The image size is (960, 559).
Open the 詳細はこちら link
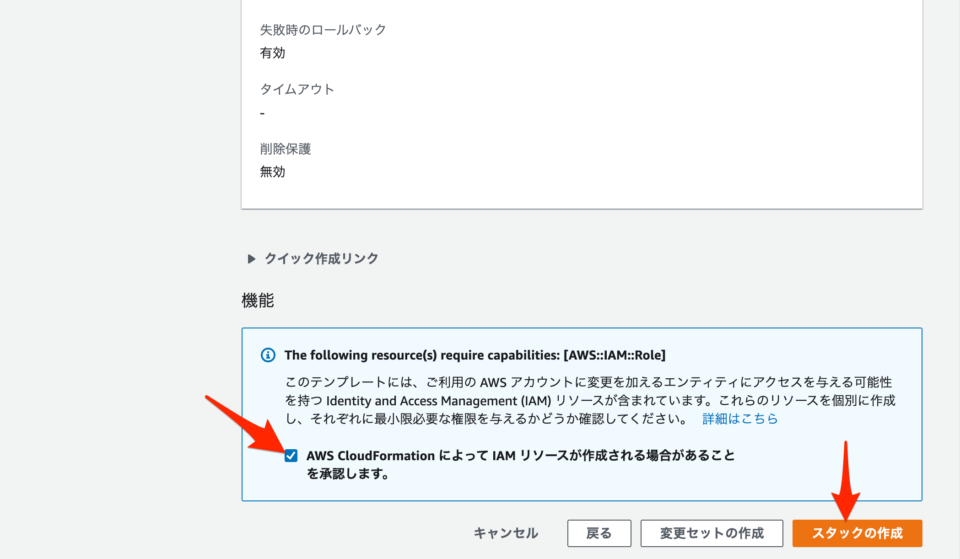pos(739,419)
